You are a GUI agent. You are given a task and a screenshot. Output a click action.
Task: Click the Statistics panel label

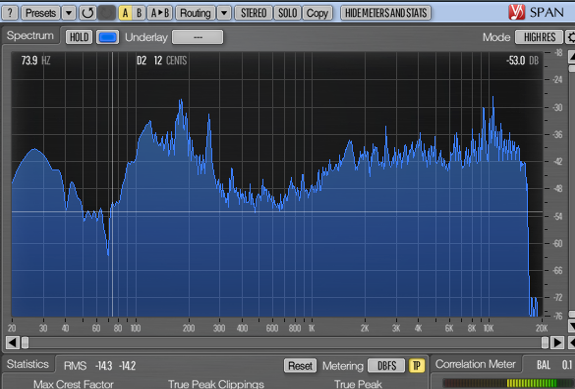[28, 364]
